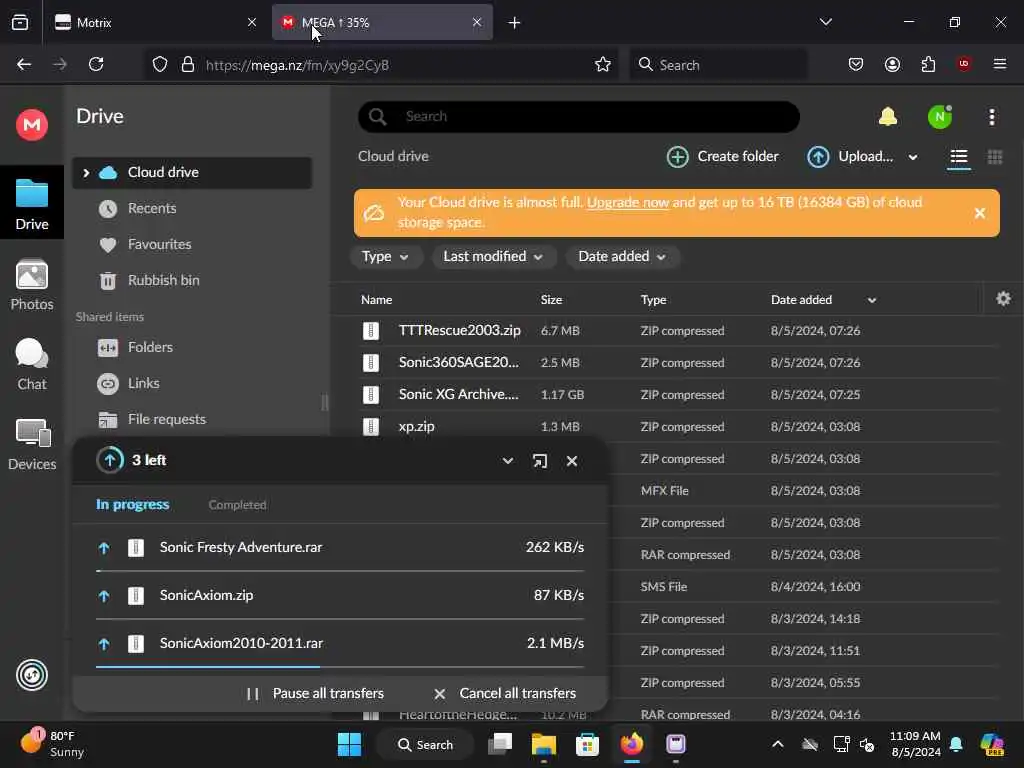Open uBlock Origin extension icon

tap(964, 64)
